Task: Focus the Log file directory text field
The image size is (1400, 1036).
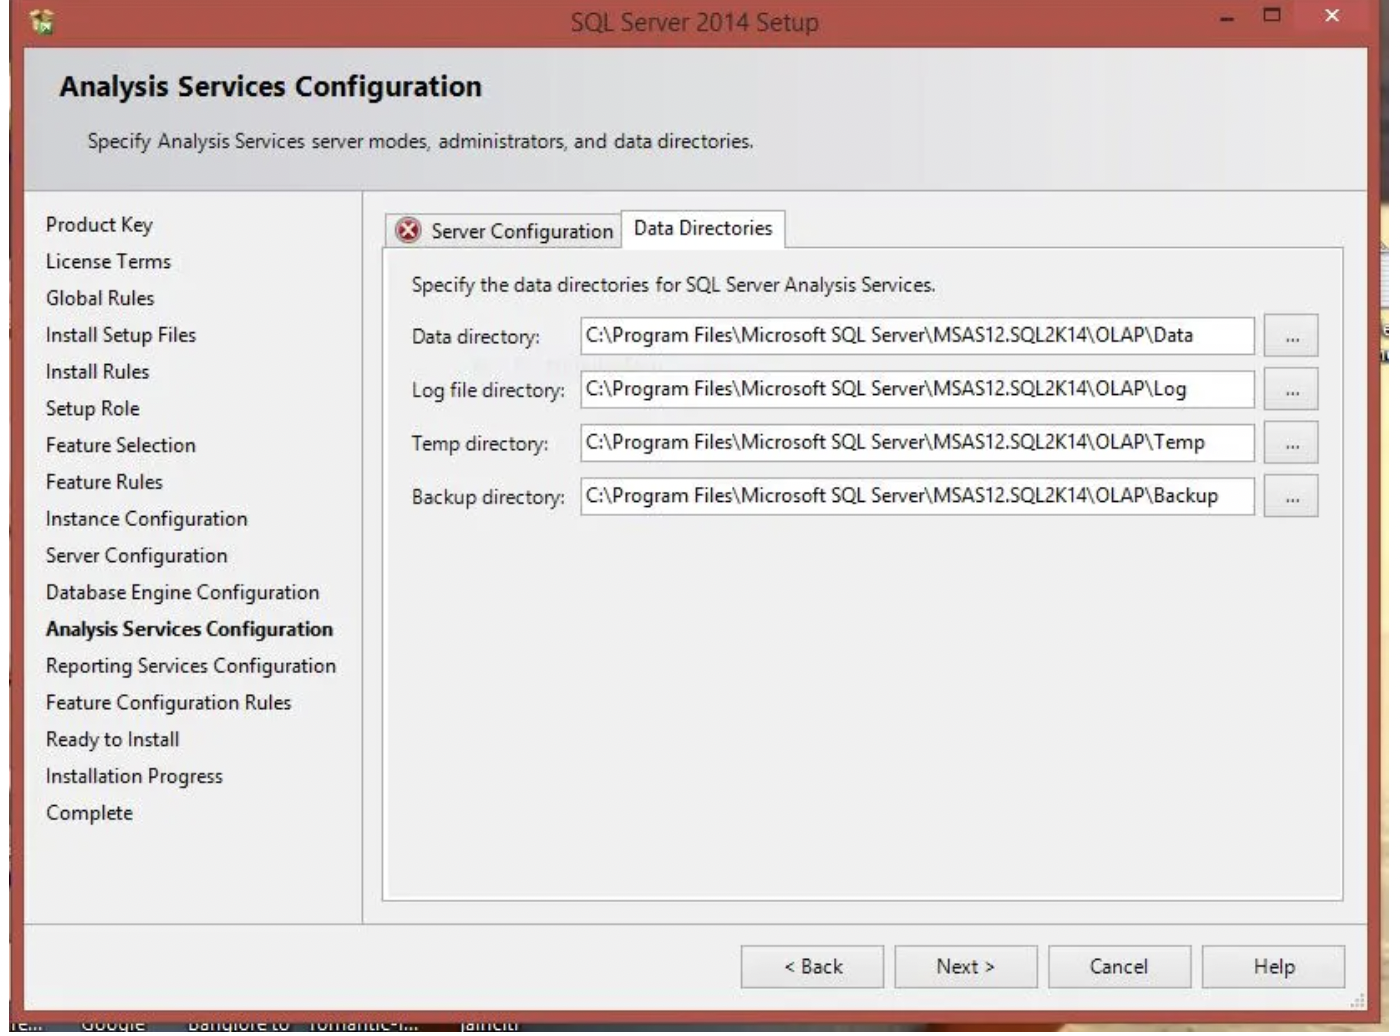Action: coord(917,389)
